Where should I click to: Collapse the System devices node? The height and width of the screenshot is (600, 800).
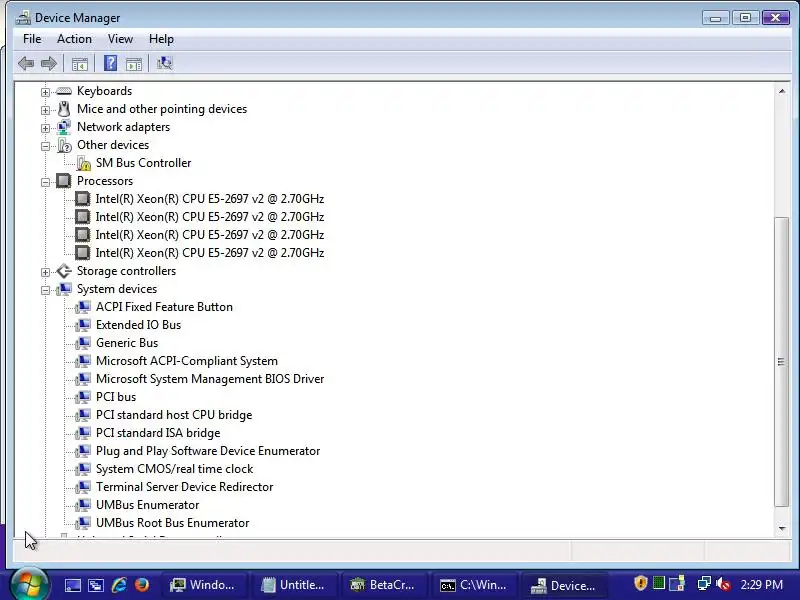[45, 290]
